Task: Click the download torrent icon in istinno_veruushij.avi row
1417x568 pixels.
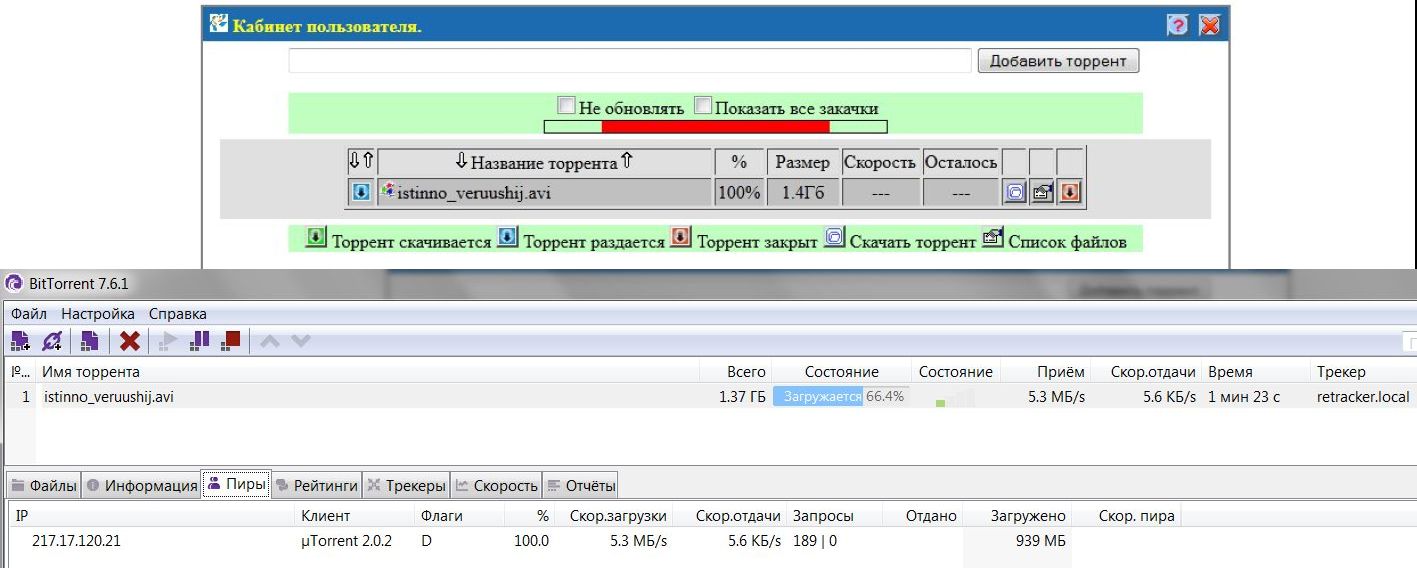Action: pos(1015,192)
